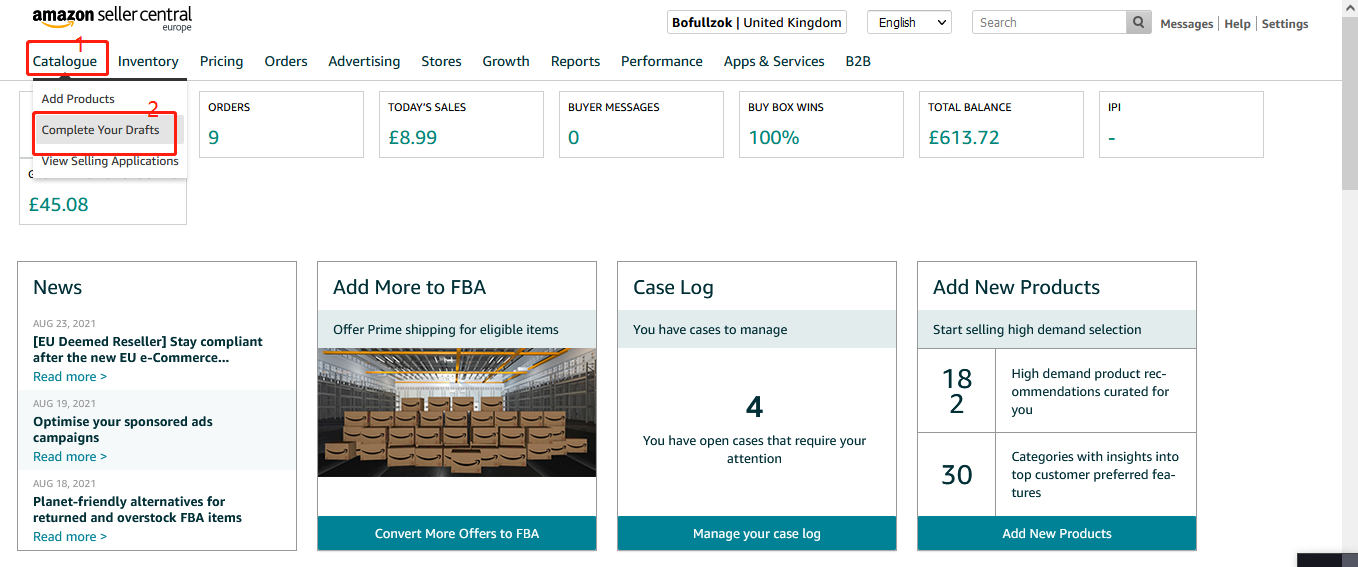Open the Performance menu
The height and width of the screenshot is (567, 1358).
662,61
